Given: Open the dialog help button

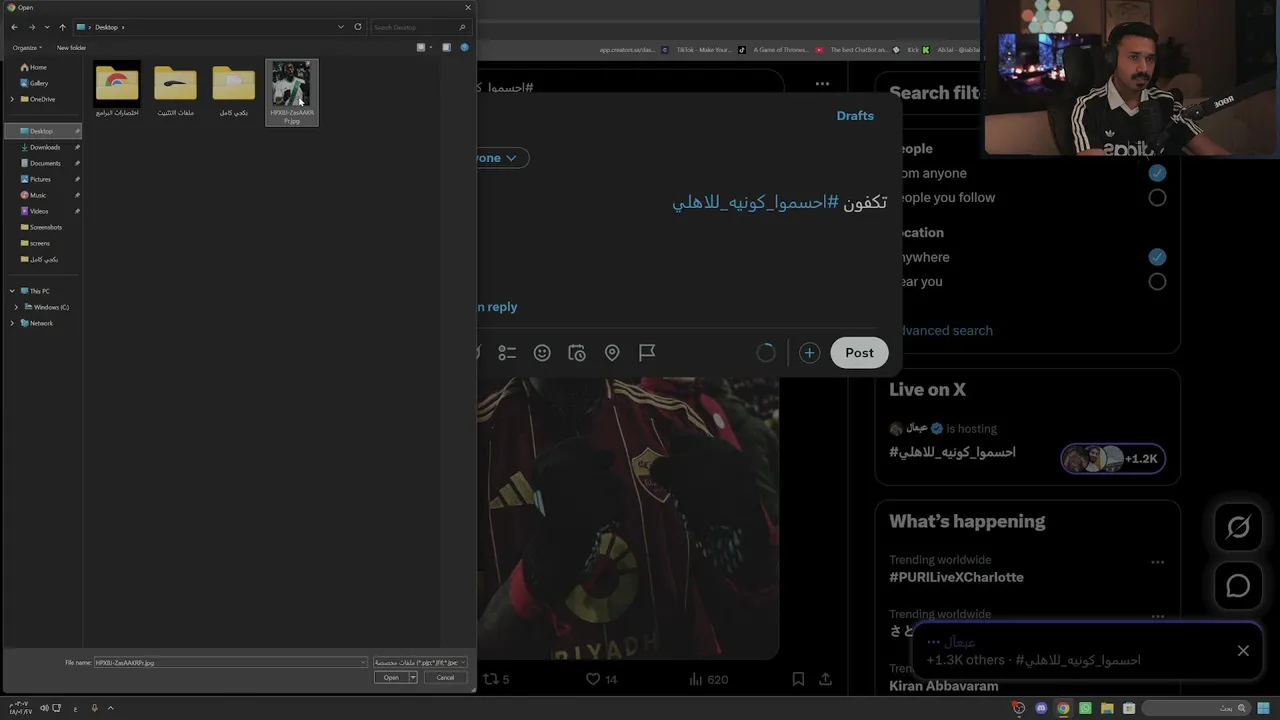Looking at the screenshot, I should (464, 47).
